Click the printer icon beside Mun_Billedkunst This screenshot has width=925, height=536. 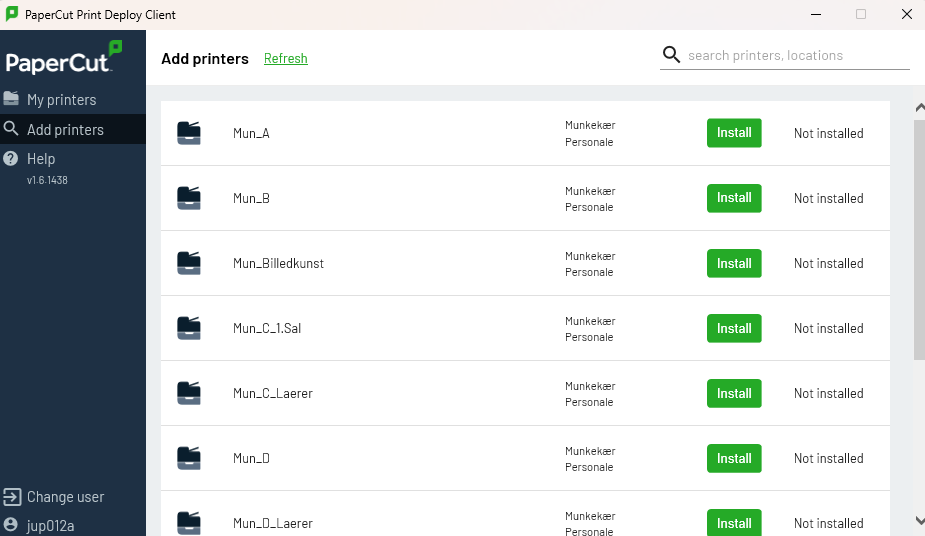coord(189,263)
